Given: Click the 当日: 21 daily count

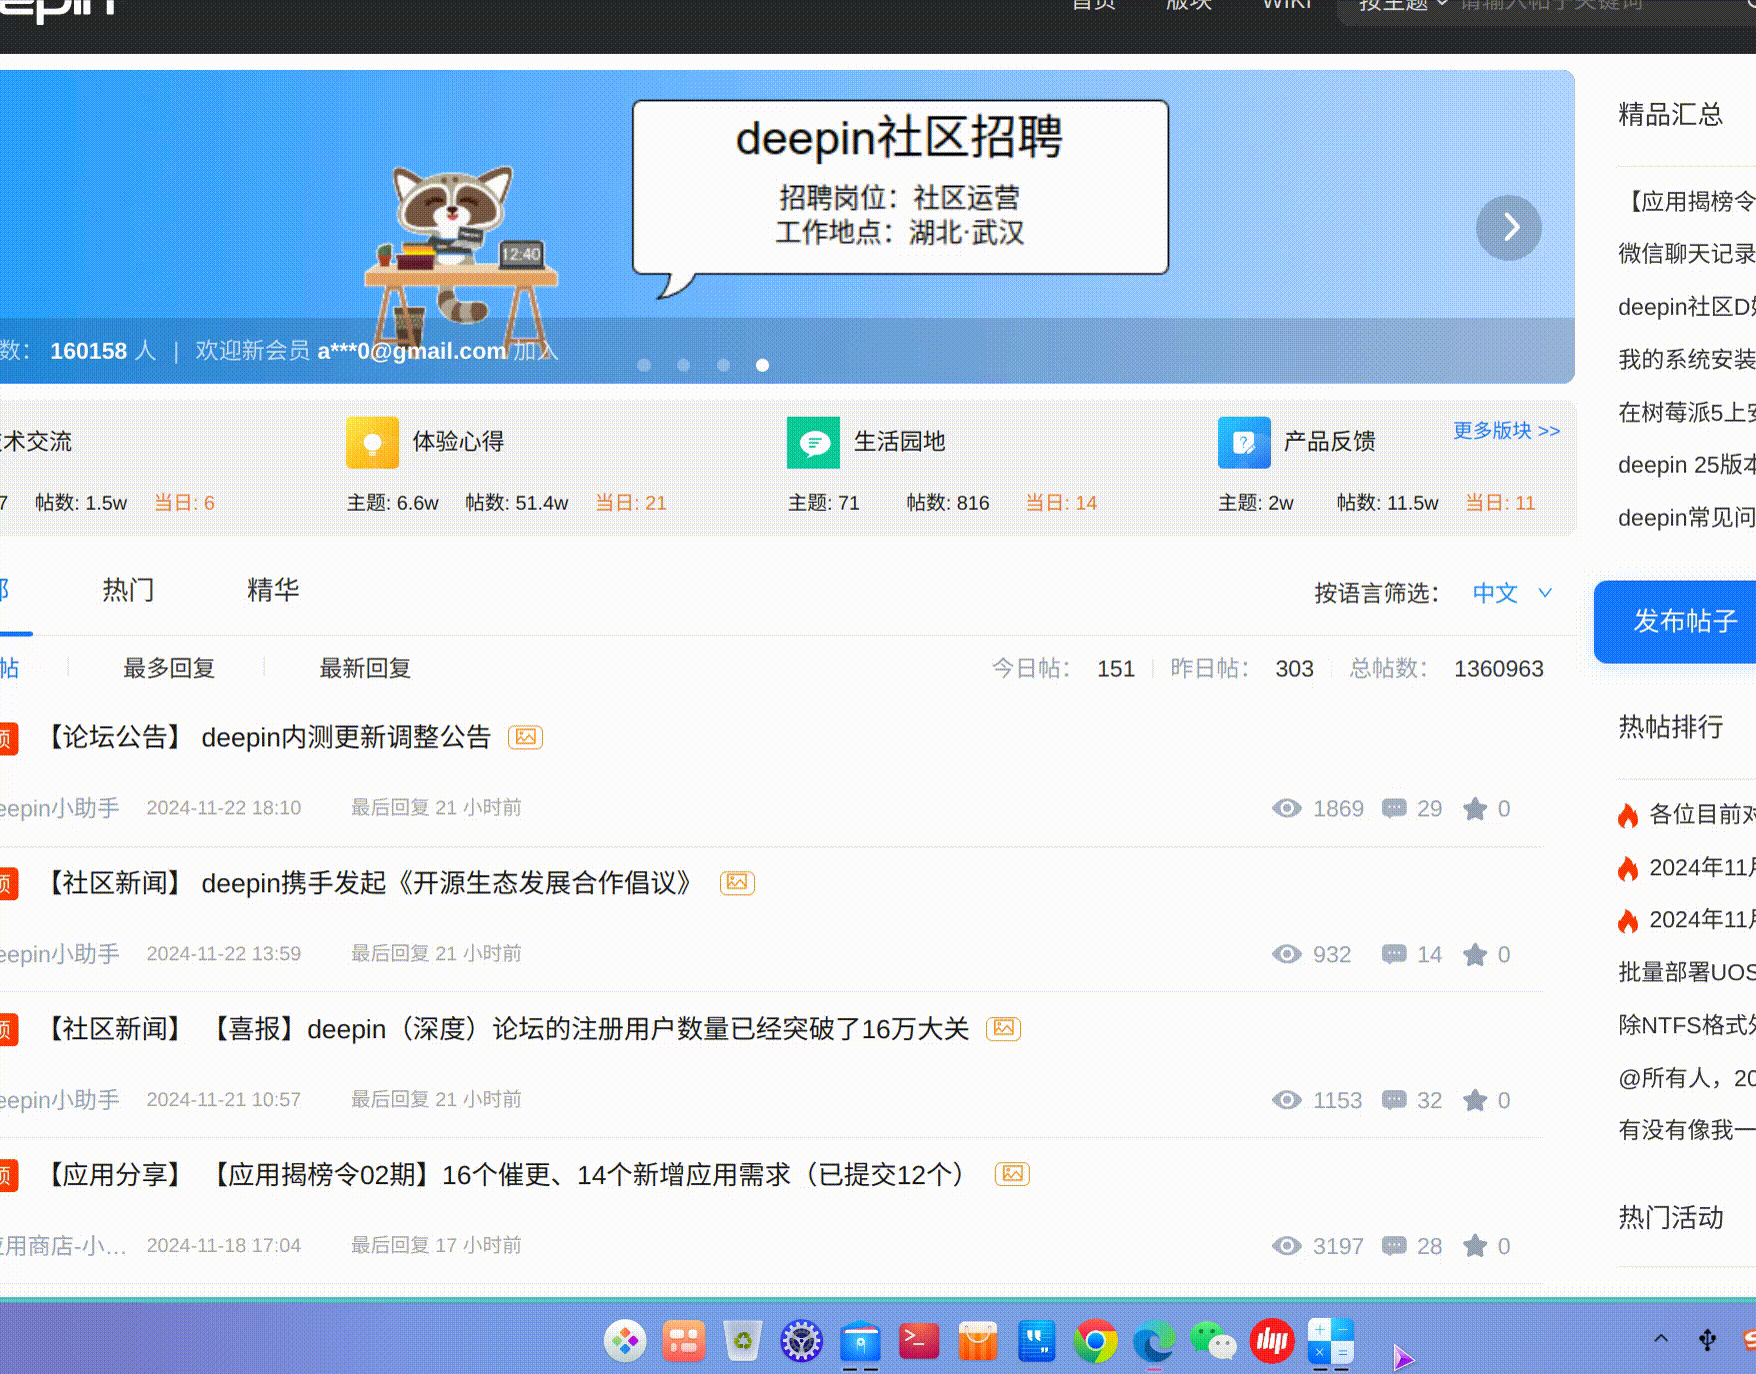Looking at the screenshot, I should (631, 503).
